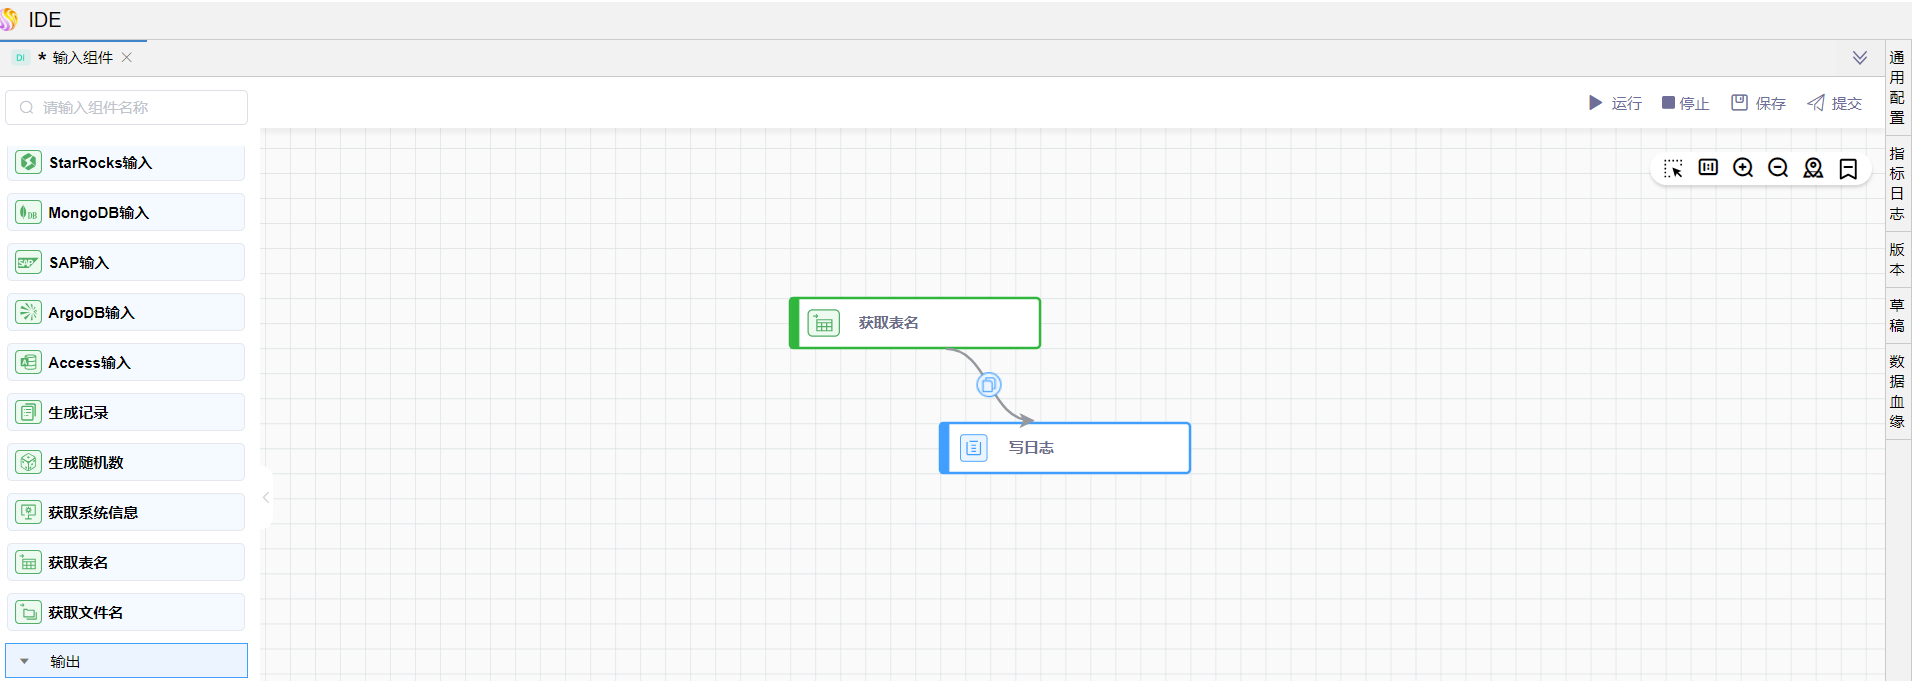Click the copy icon on the connector line
This screenshot has width=1912, height=681.
click(x=988, y=385)
